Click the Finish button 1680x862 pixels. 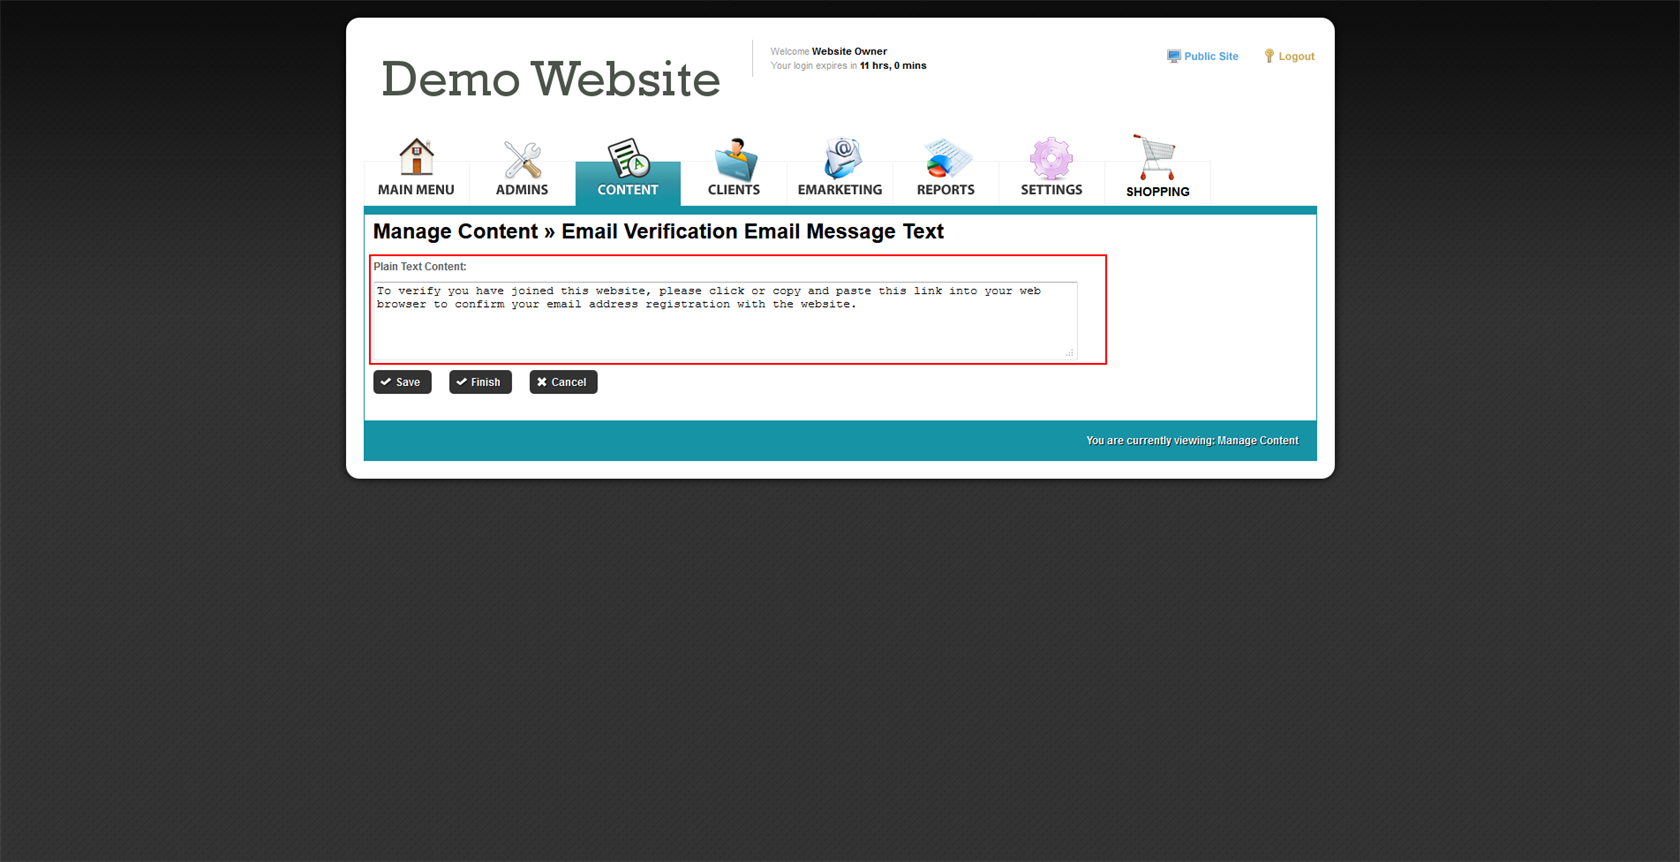coord(480,382)
